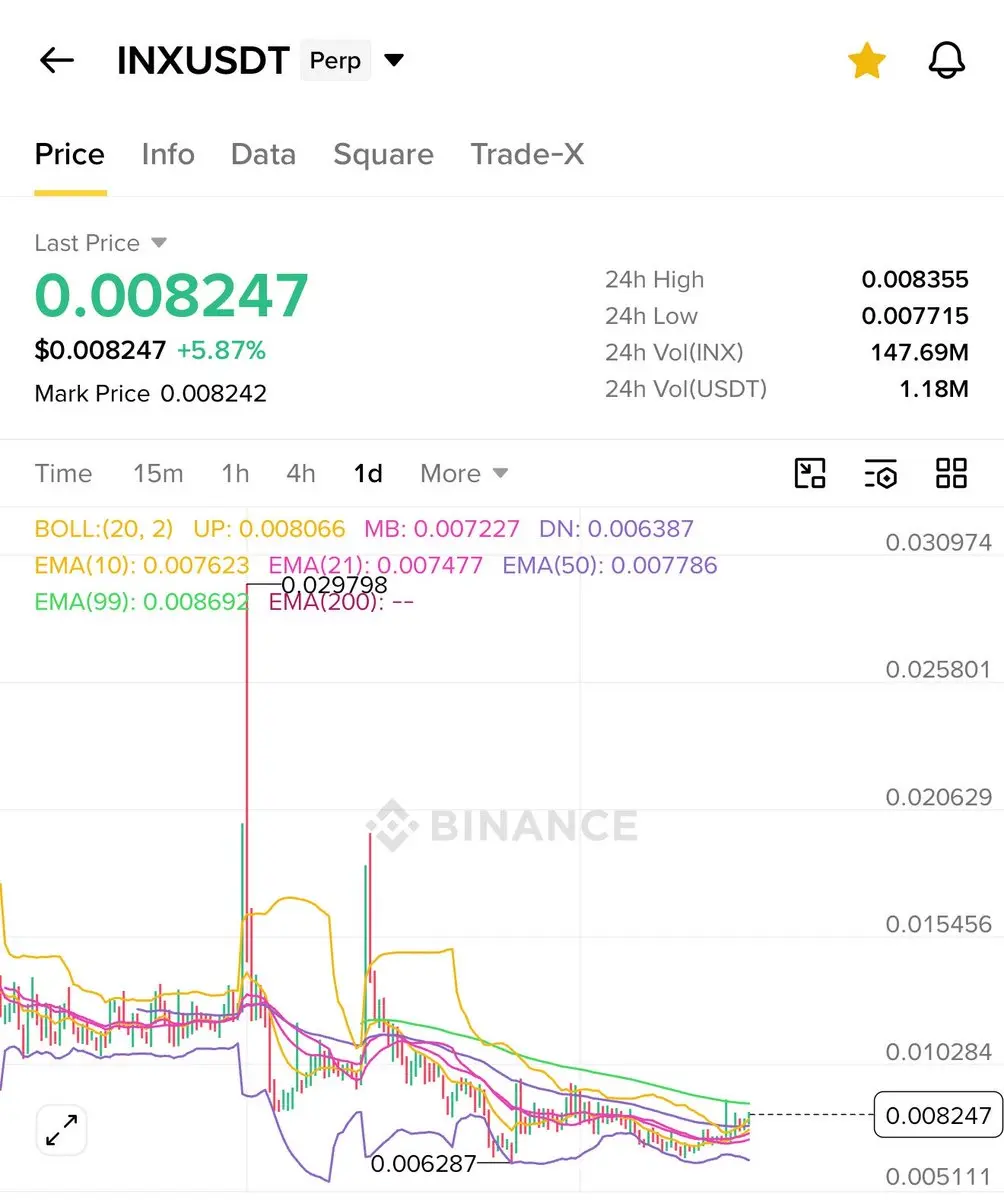
Task: Switch to the Square tab
Action: [383, 154]
